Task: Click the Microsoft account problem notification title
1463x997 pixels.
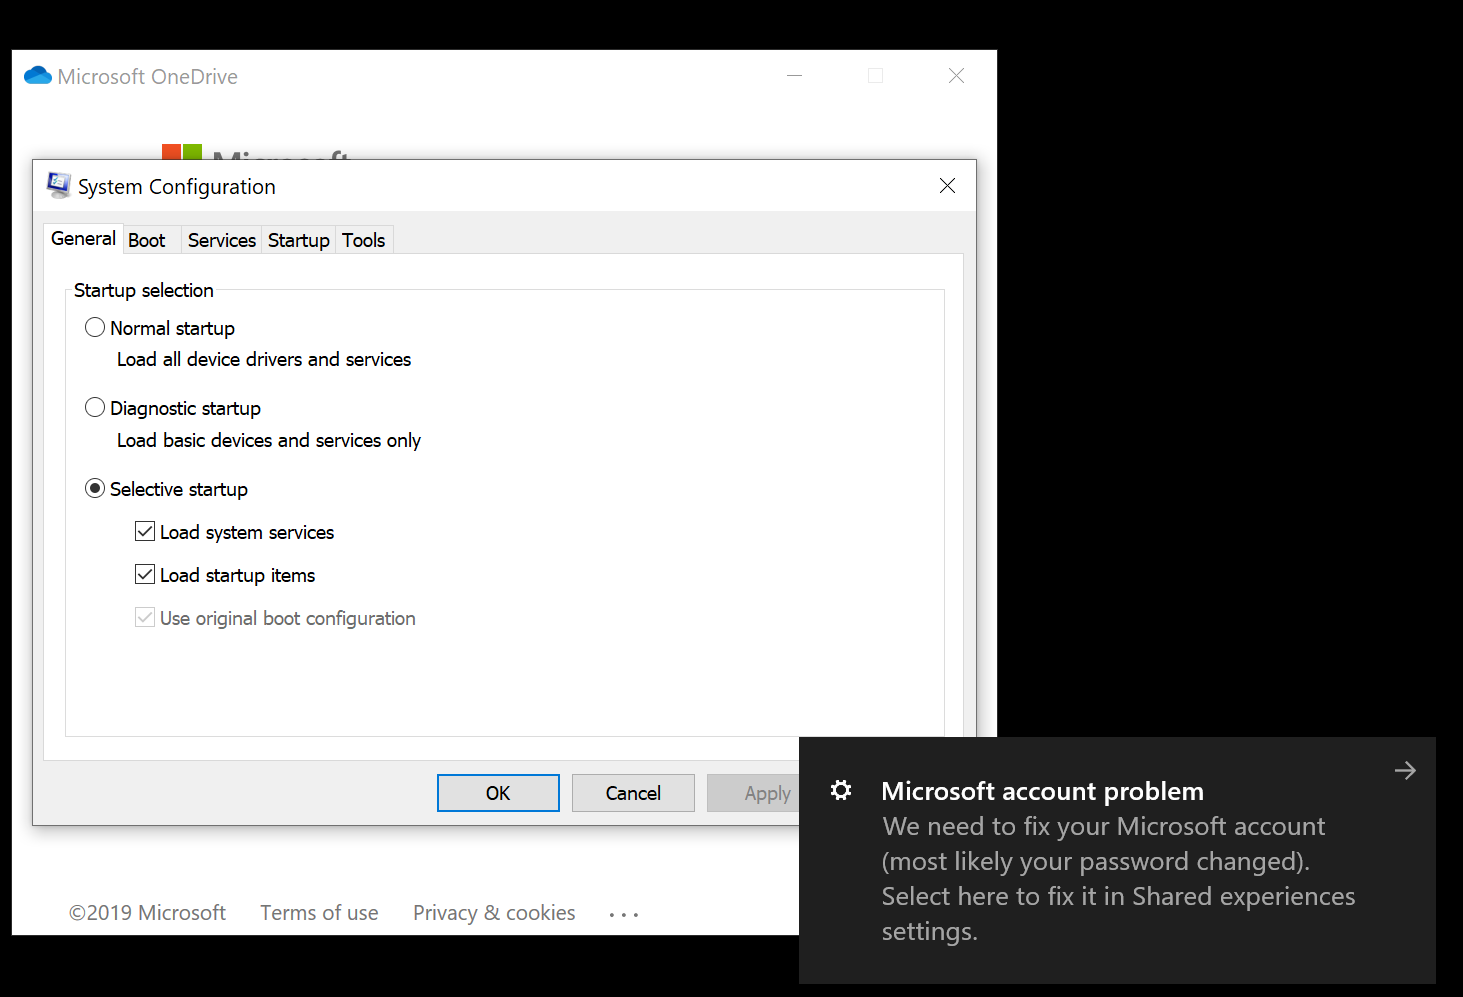Action: 1042,791
